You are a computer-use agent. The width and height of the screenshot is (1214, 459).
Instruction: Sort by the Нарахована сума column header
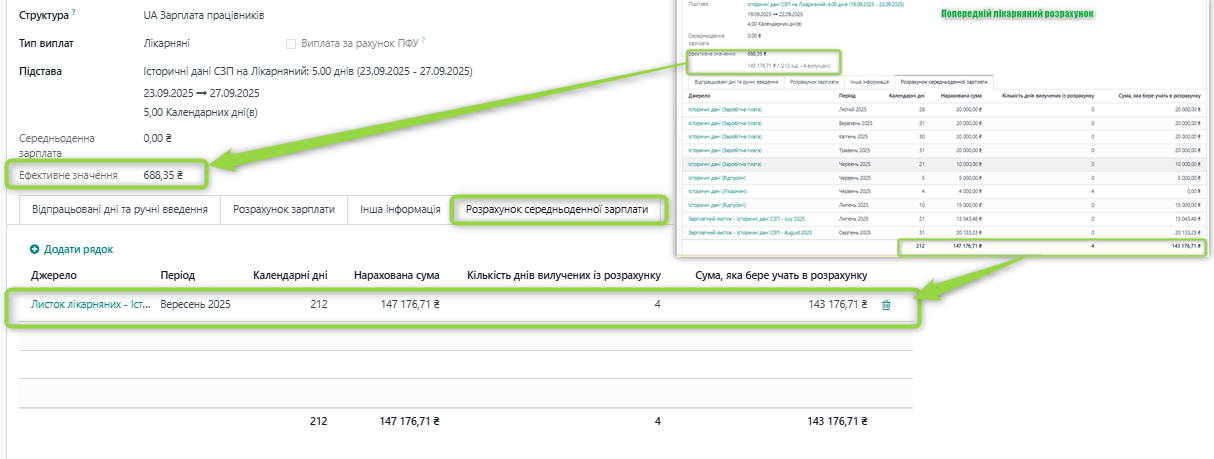coord(397,275)
